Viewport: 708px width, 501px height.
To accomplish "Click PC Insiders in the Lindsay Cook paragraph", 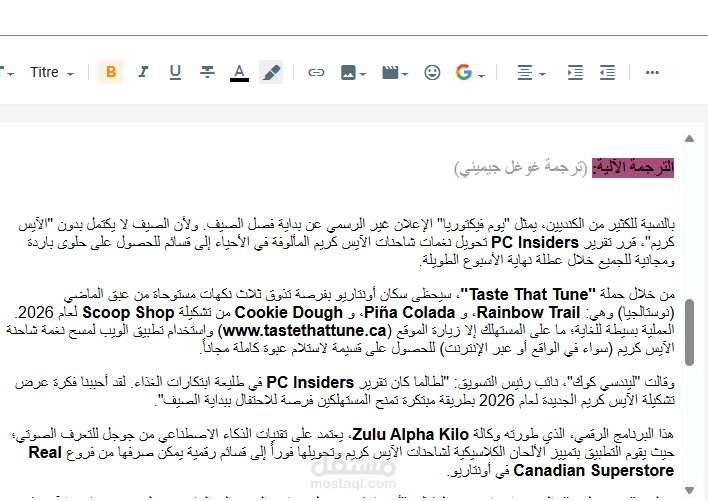I will click(x=310, y=382).
